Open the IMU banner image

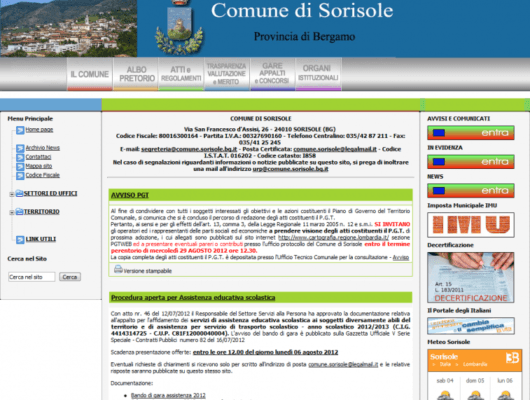tap(471, 225)
